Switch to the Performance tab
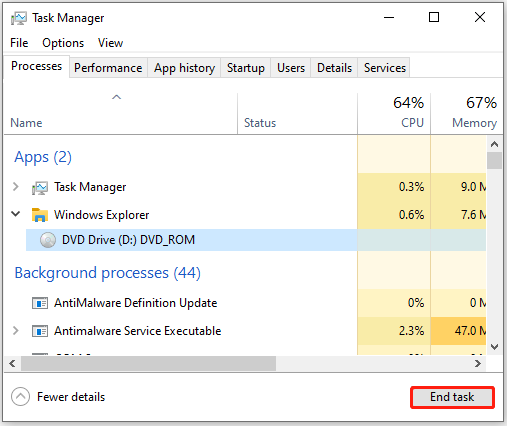The image size is (507, 426). tap(108, 68)
